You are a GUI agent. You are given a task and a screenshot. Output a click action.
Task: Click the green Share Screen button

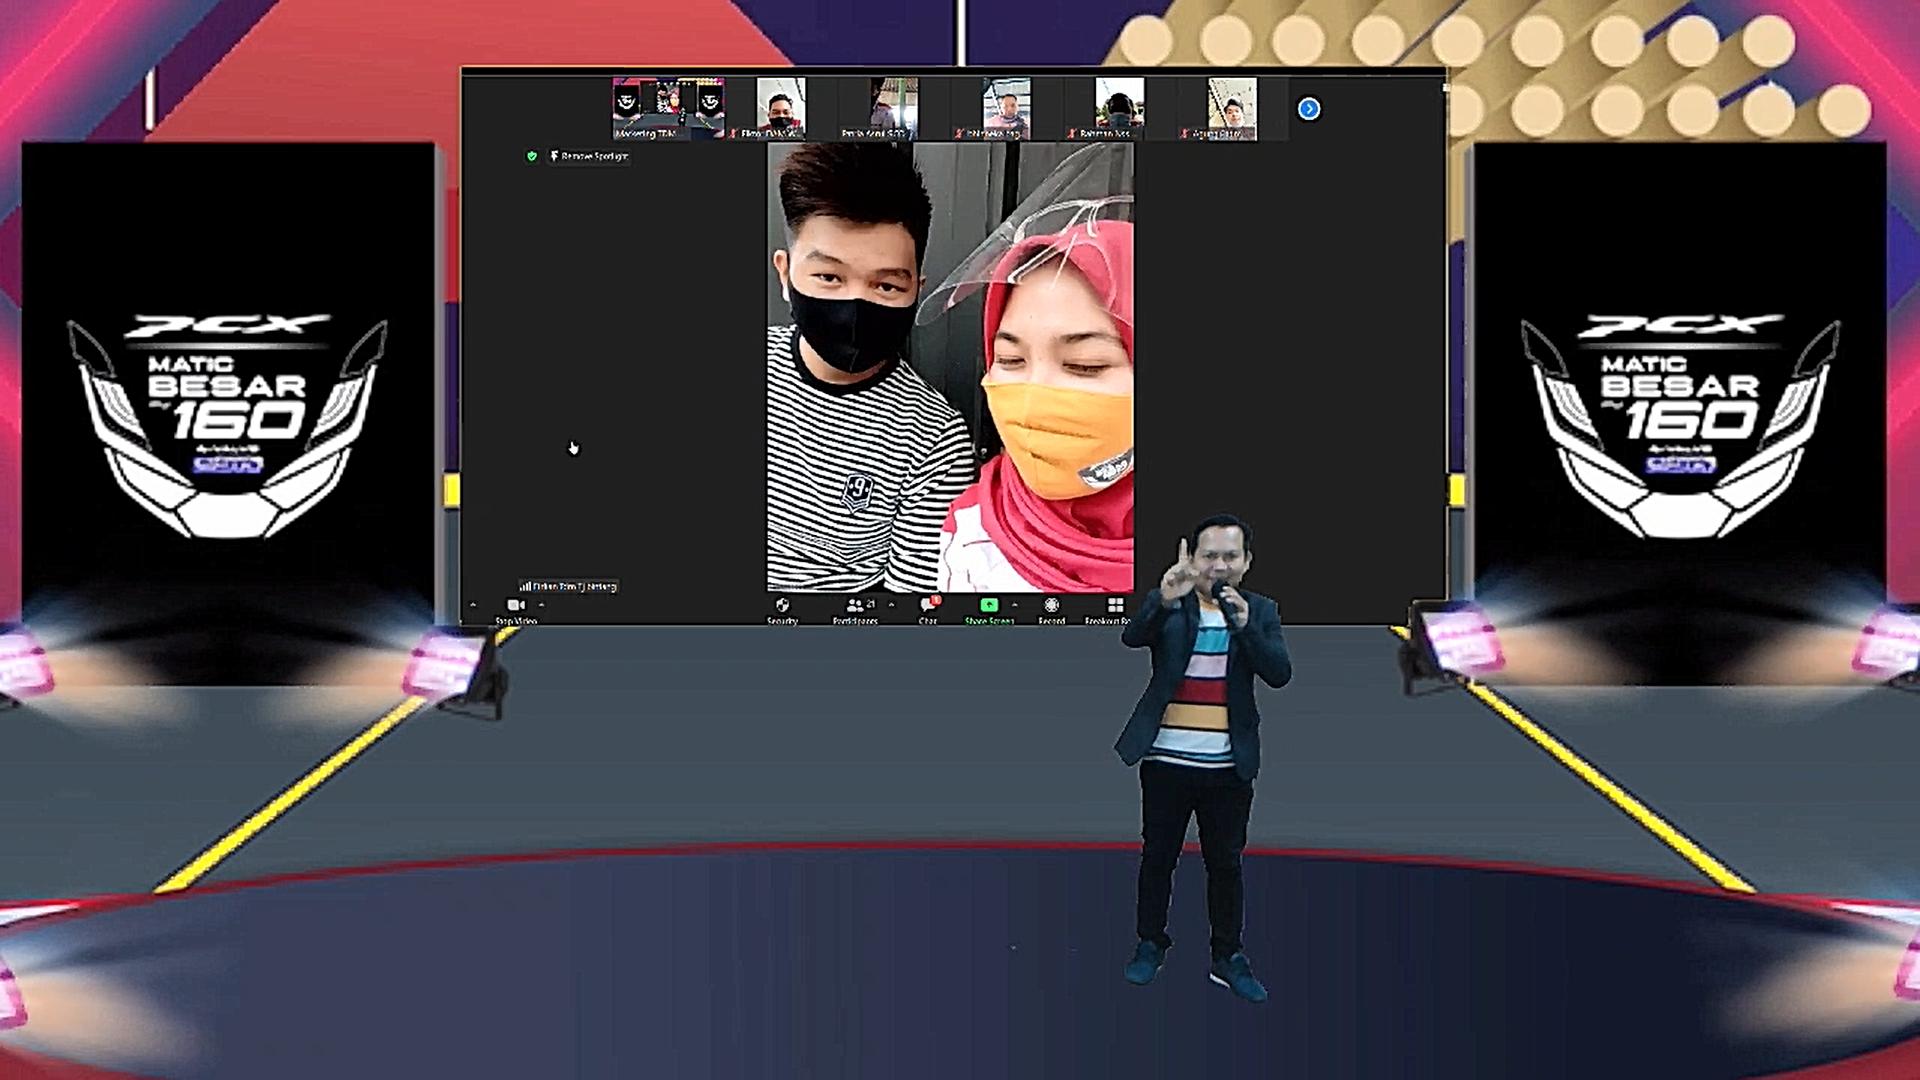989,610
